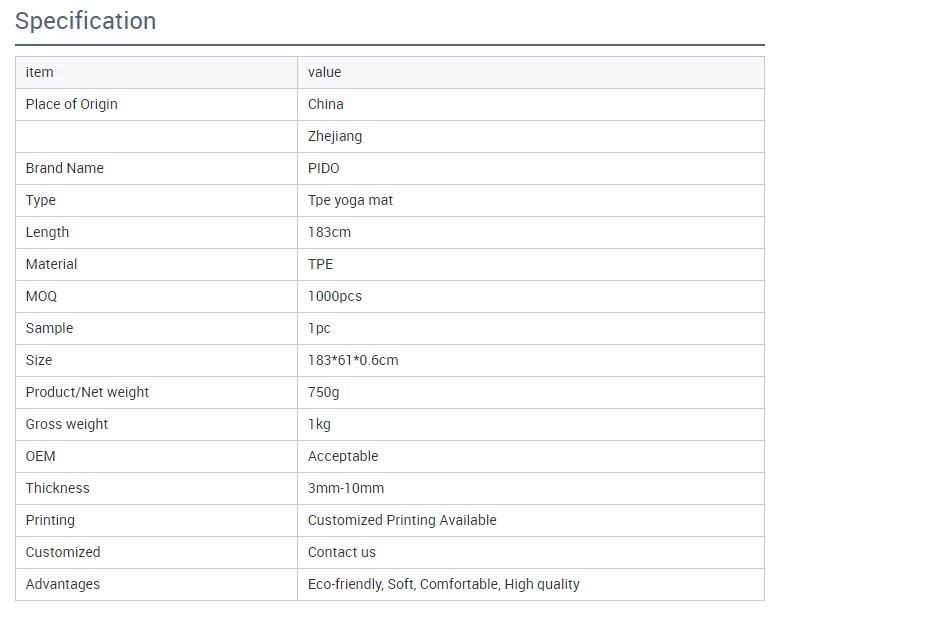The height and width of the screenshot is (622, 950).
Task: Click the Zhejiang value cell
Action: pyautogui.click(x=335, y=136)
